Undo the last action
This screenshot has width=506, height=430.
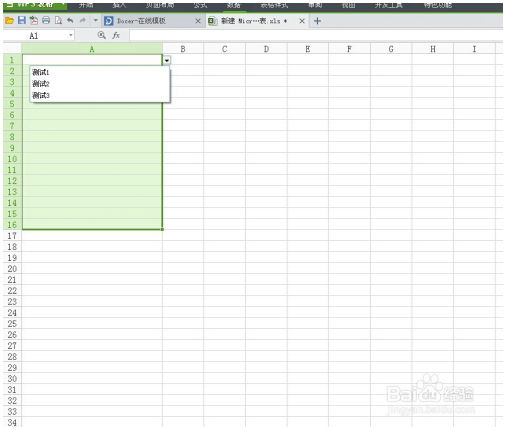point(70,20)
